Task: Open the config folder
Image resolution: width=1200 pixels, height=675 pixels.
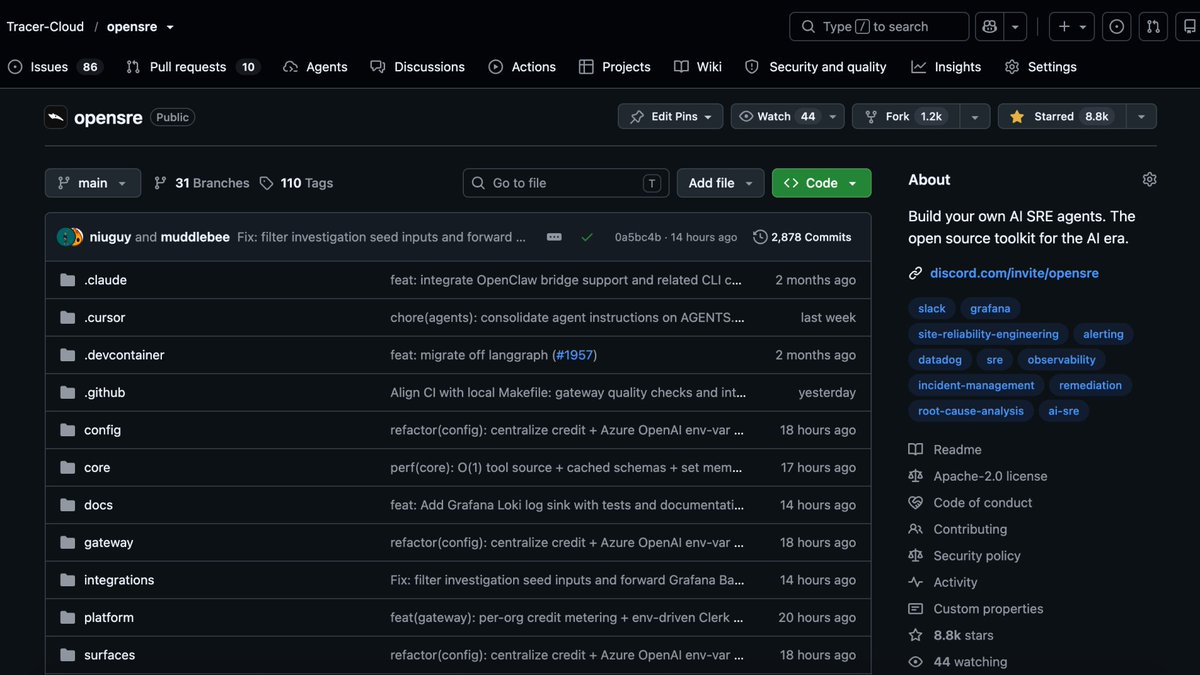Action: coord(102,430)
